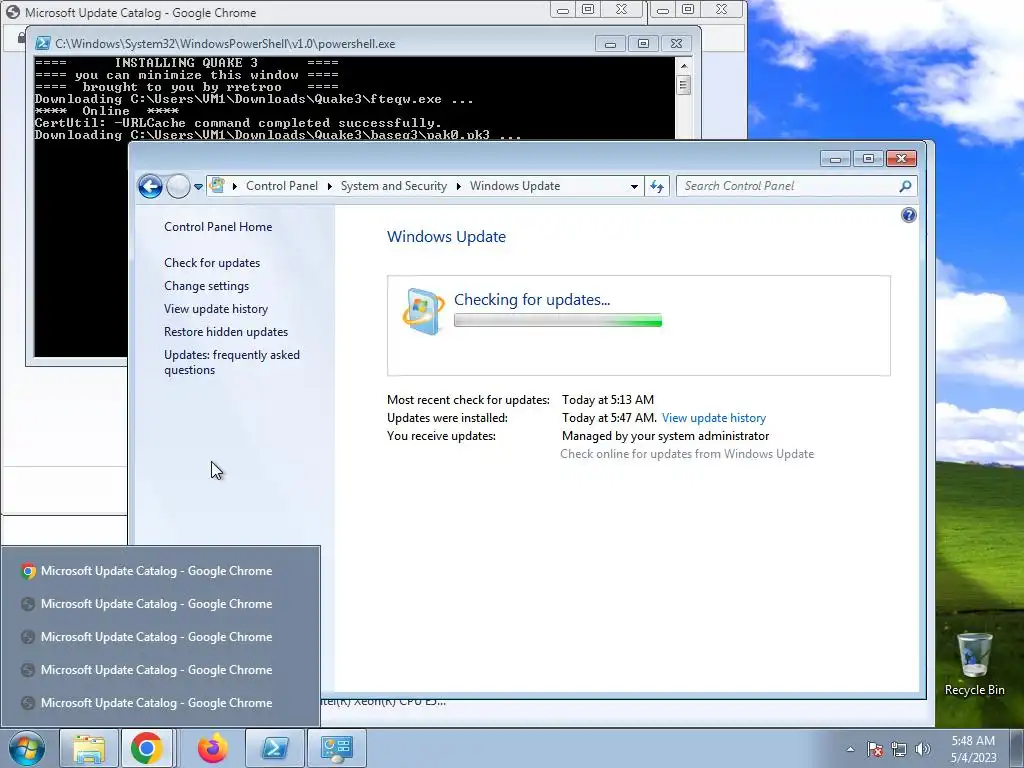Switch to PowerShell taskbar button
Screen dimensions: 1024x768
pyautogui.click(x=274, y=748)
